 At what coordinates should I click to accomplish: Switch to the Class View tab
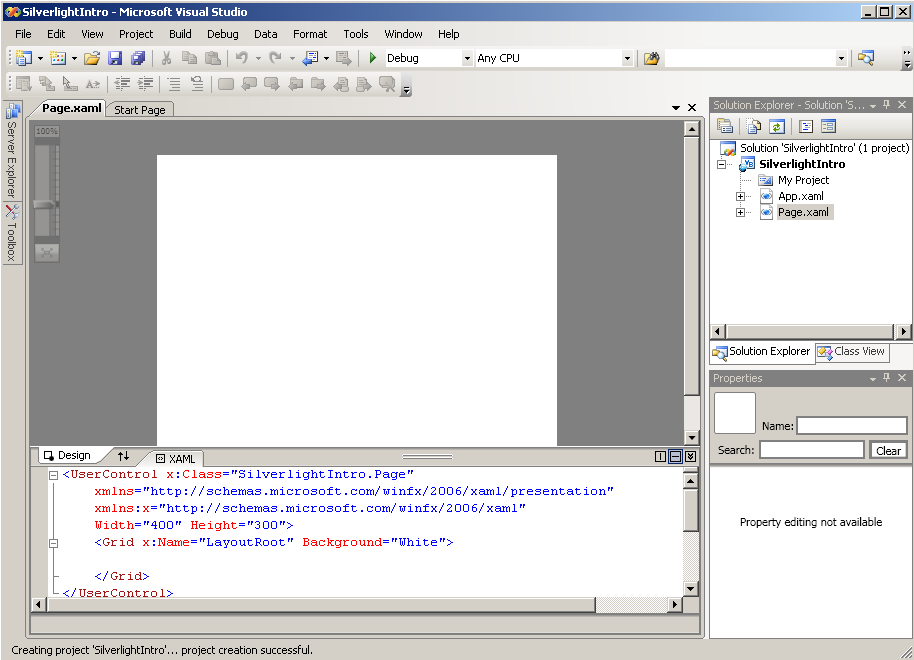click(853, 352)
